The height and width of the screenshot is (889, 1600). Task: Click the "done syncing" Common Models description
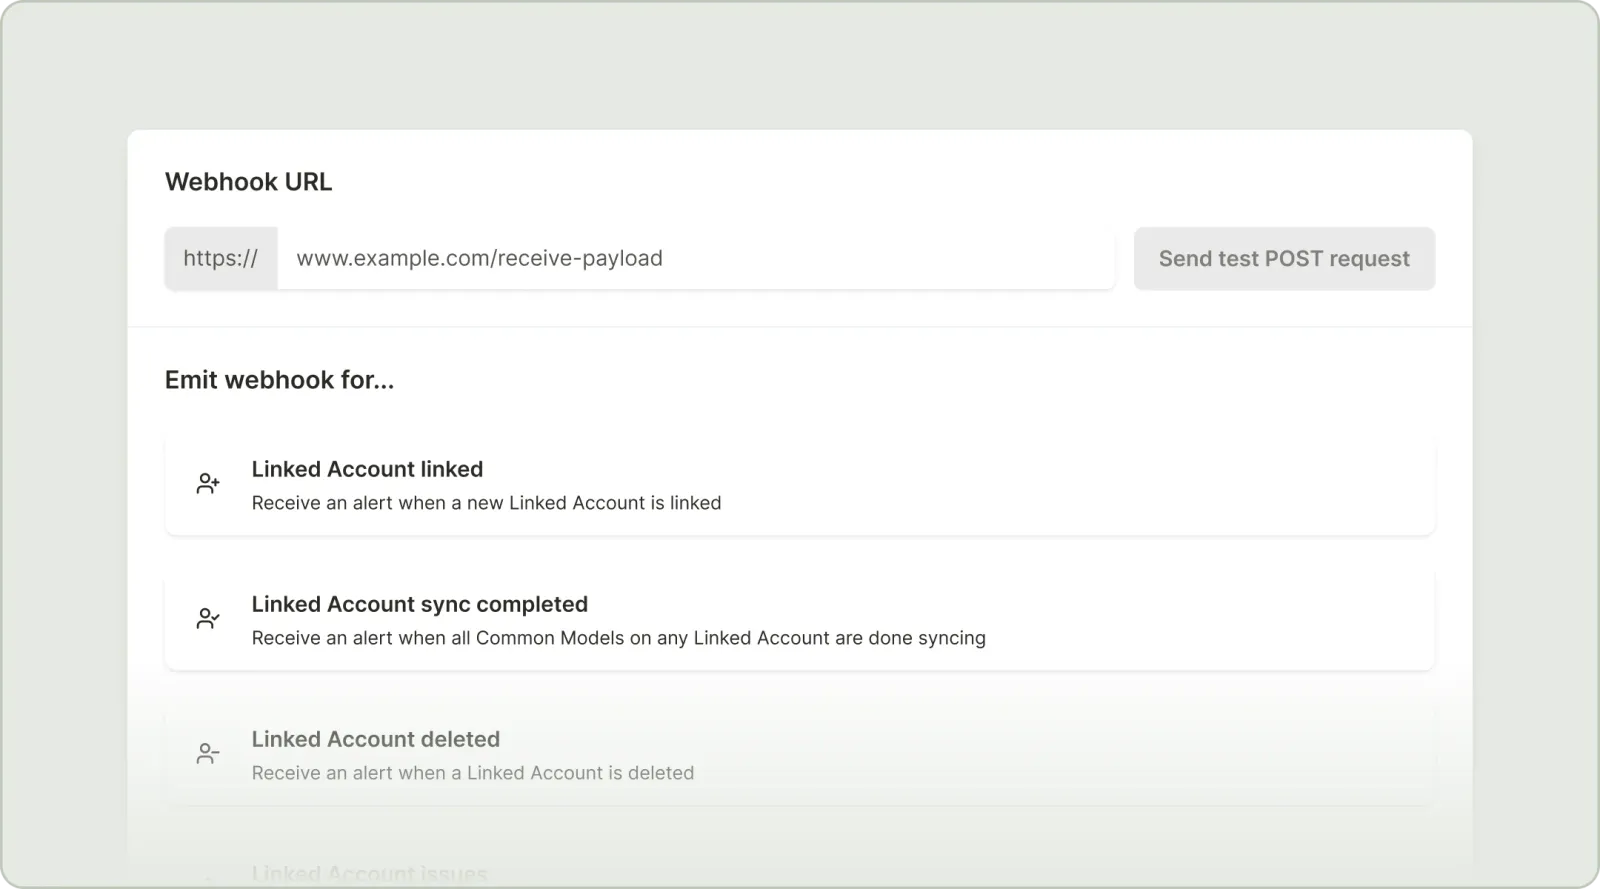(618, 638)
